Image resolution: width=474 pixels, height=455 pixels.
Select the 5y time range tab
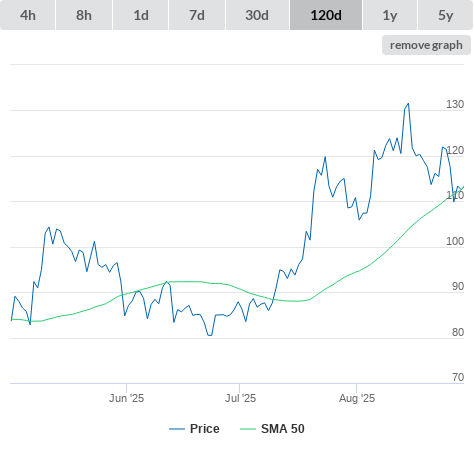[445, 15]
